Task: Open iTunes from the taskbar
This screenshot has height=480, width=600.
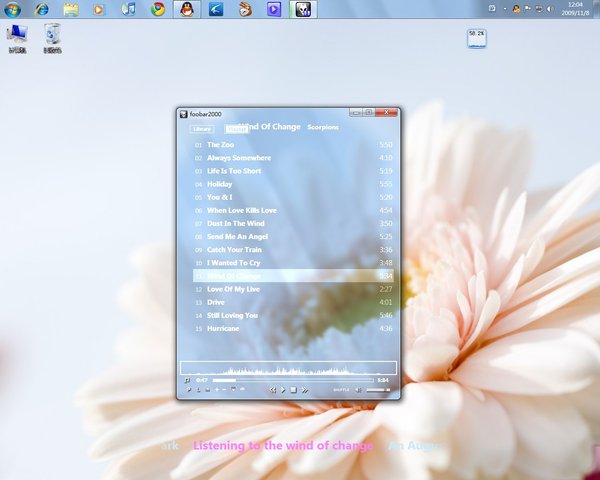Action: [129, 9]
